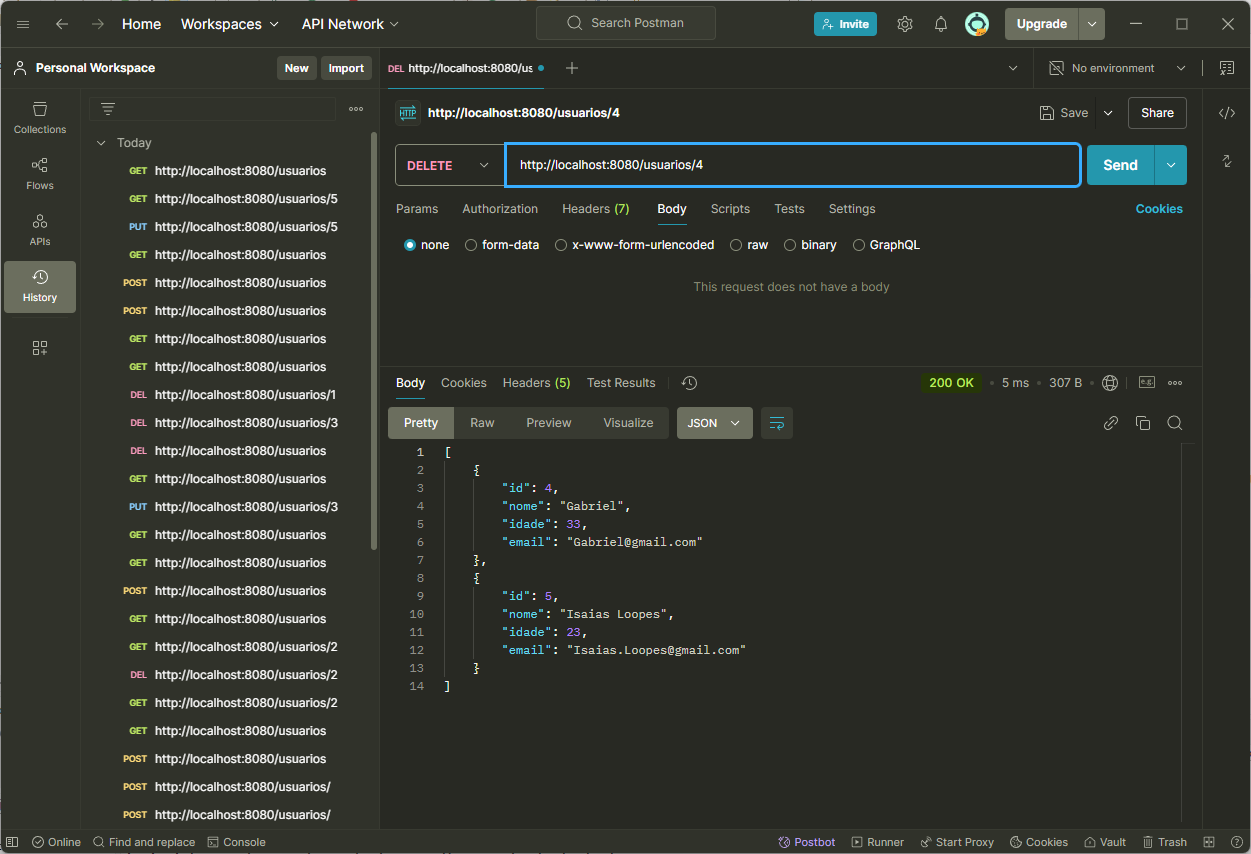Click the notifications bell icon

[x=940, y=24]
